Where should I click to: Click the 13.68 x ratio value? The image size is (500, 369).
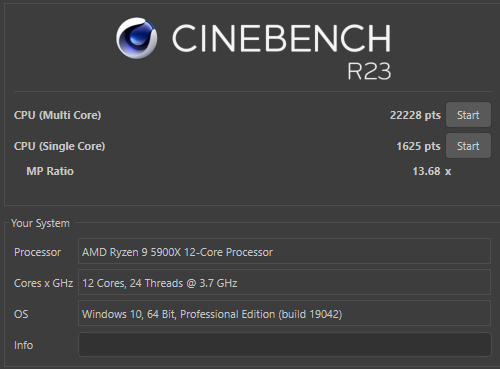click(432, 171)
